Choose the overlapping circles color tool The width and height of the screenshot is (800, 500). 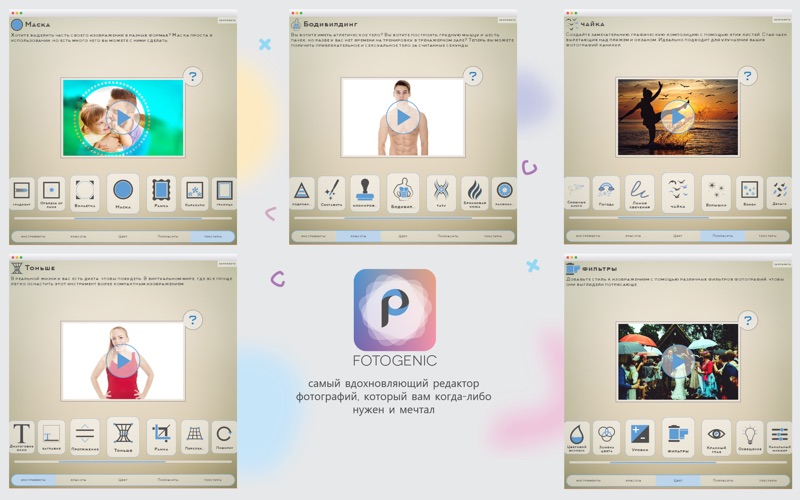click(x=606, y=437)
